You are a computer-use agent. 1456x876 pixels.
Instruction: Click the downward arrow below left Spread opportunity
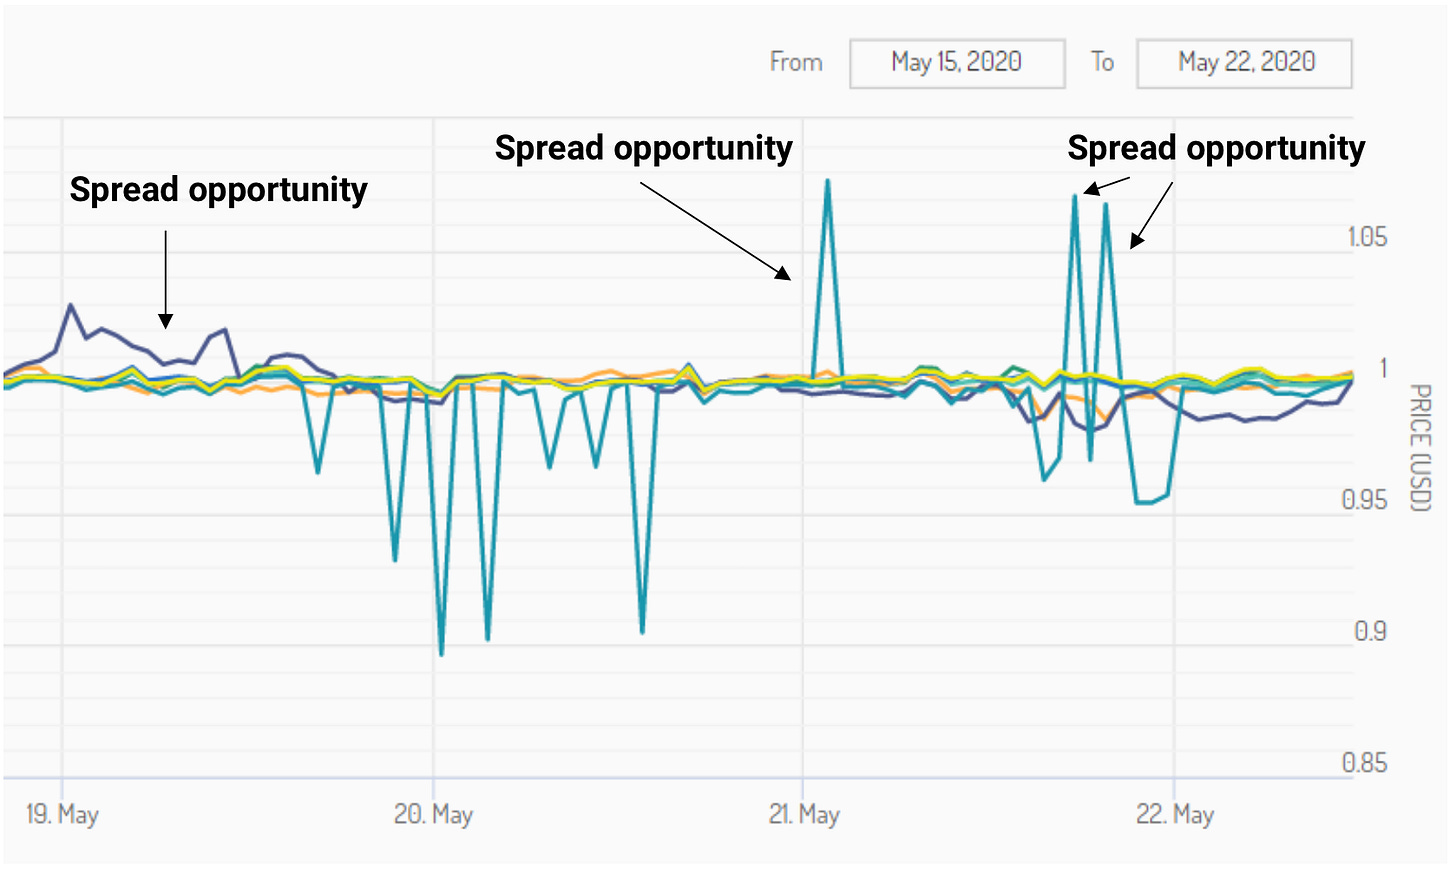[x=166, y=280]
